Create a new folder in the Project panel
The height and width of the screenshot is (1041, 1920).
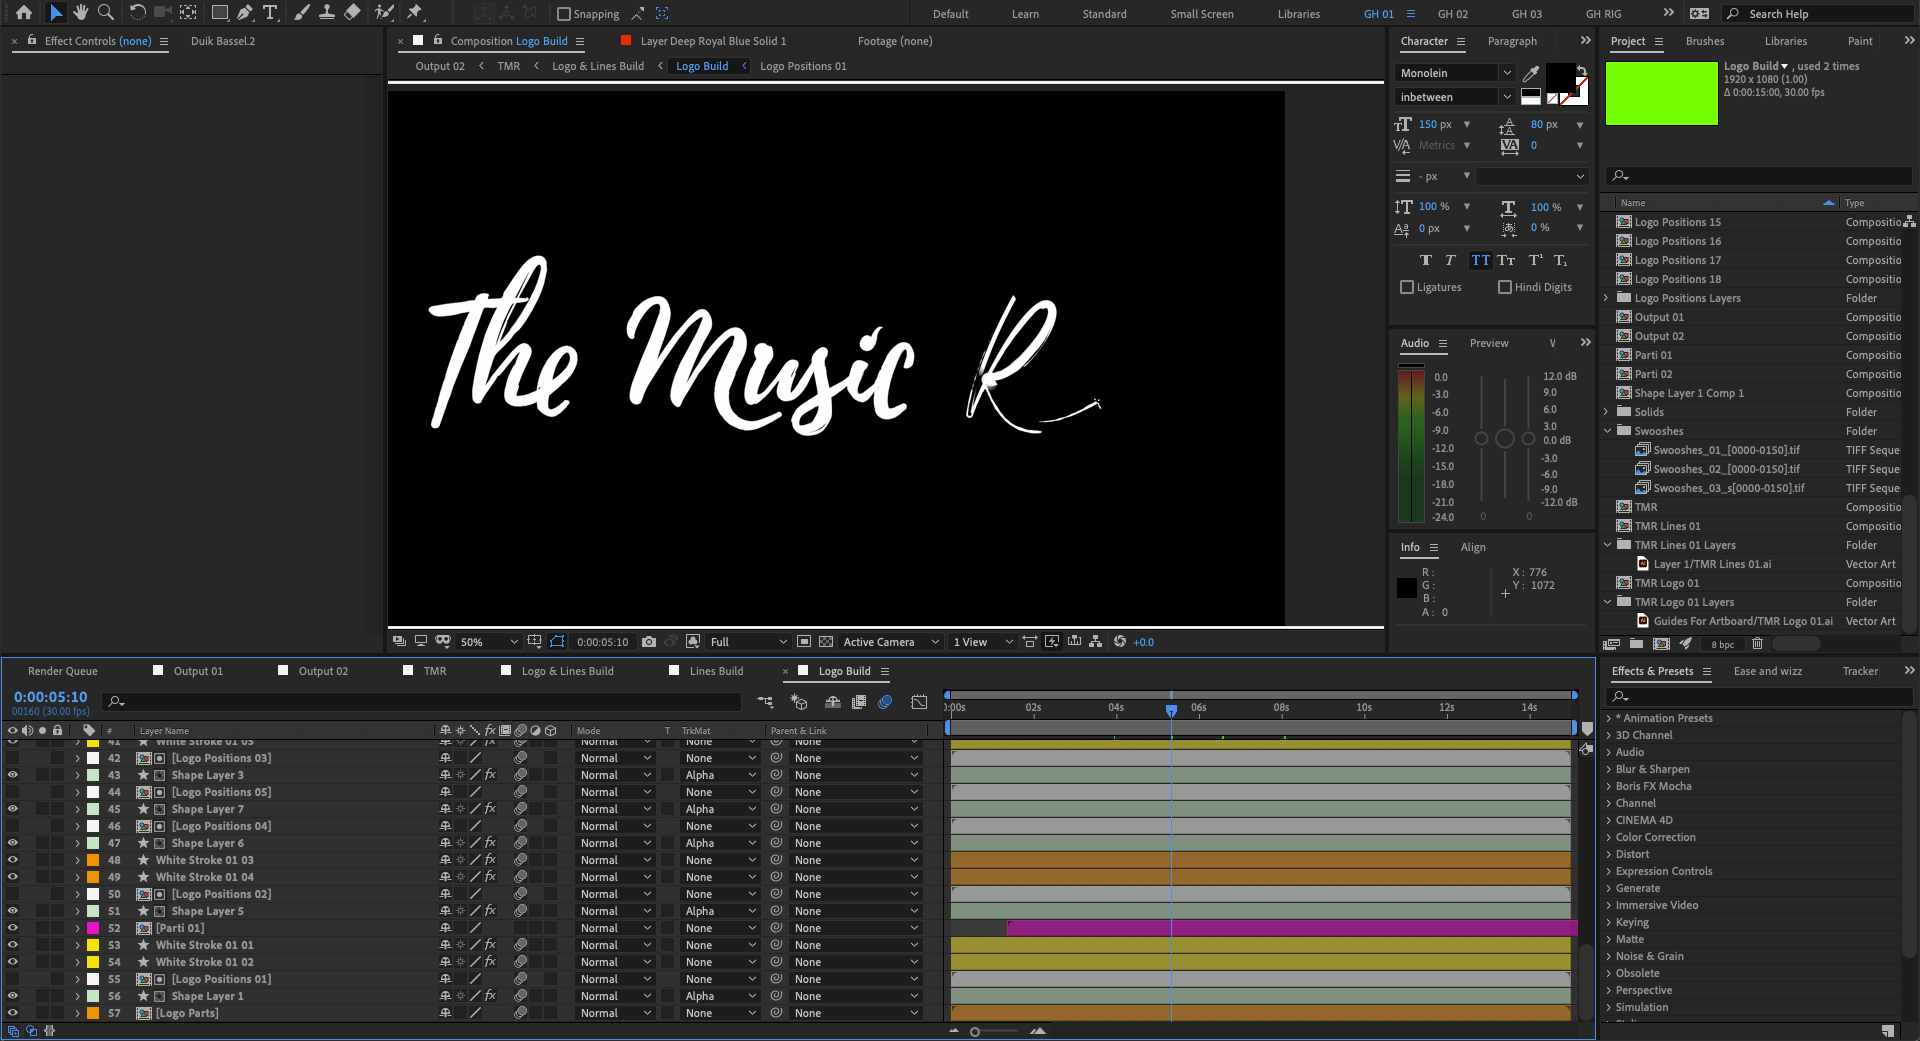1636,644
